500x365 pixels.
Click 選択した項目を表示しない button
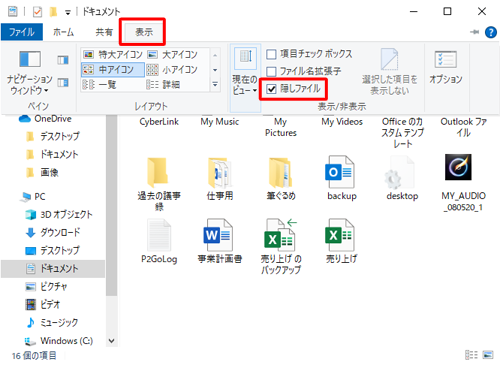(389, 71)
